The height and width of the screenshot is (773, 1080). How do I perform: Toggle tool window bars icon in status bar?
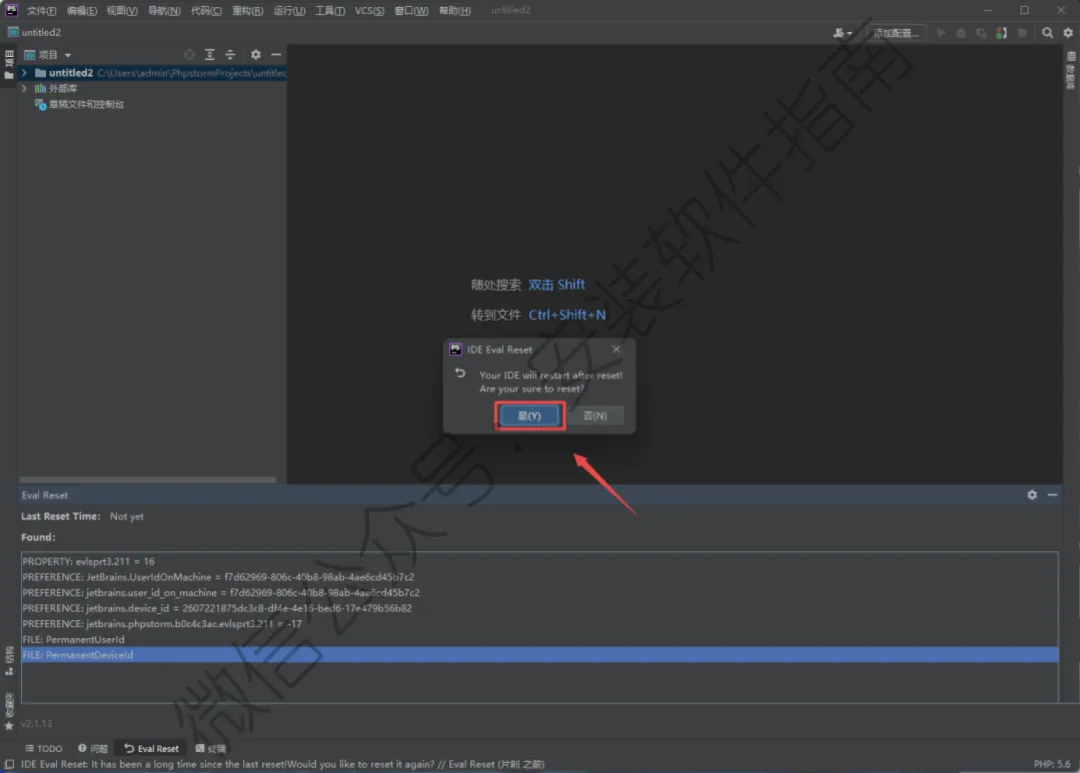(9, 764)
